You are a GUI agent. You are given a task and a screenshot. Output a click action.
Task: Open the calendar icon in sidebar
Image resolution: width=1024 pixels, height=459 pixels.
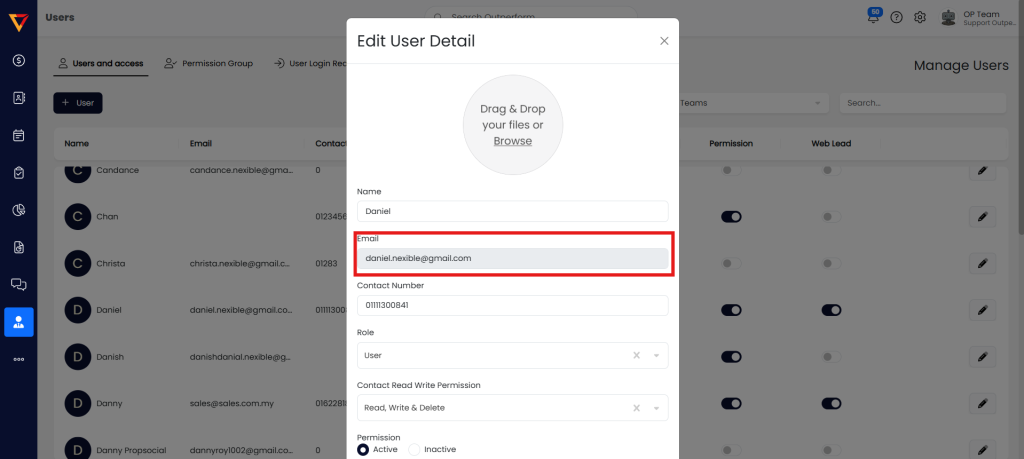18,135
